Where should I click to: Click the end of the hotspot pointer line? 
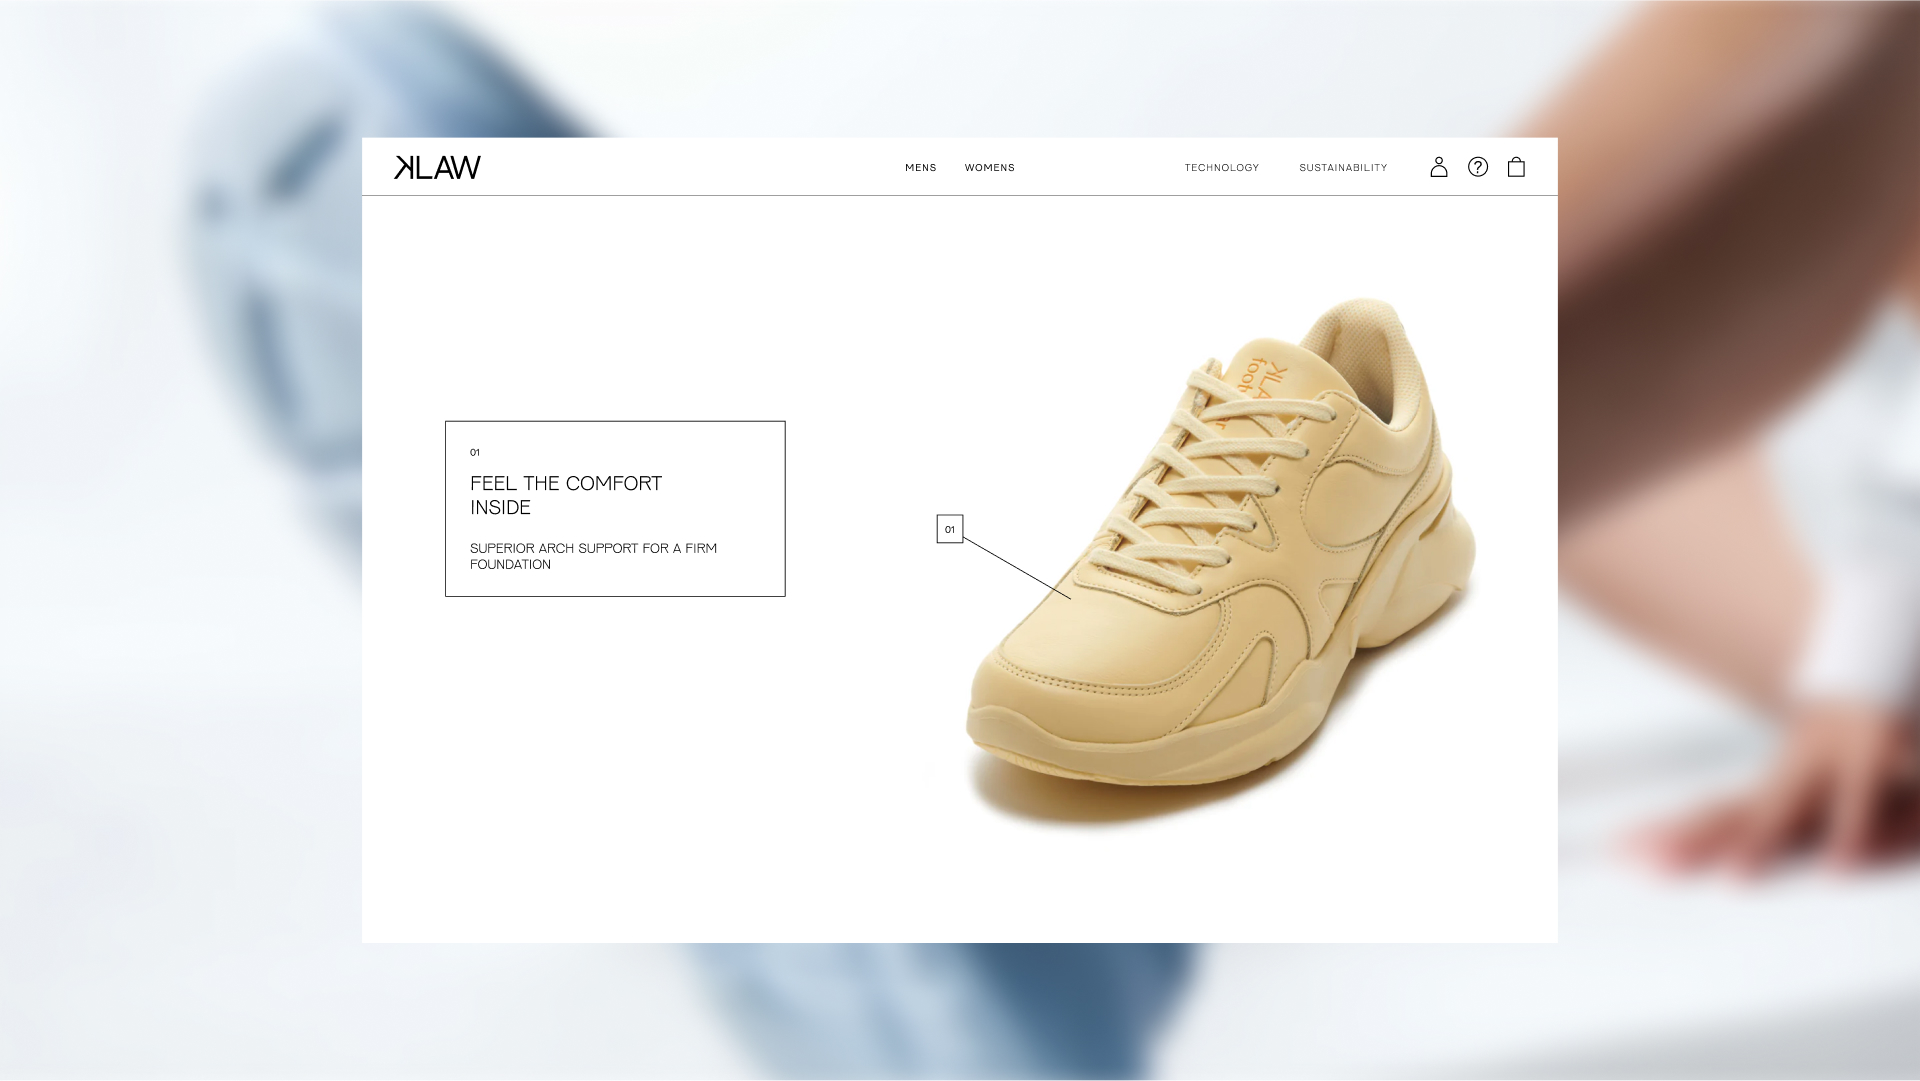tap(1070, 598)
